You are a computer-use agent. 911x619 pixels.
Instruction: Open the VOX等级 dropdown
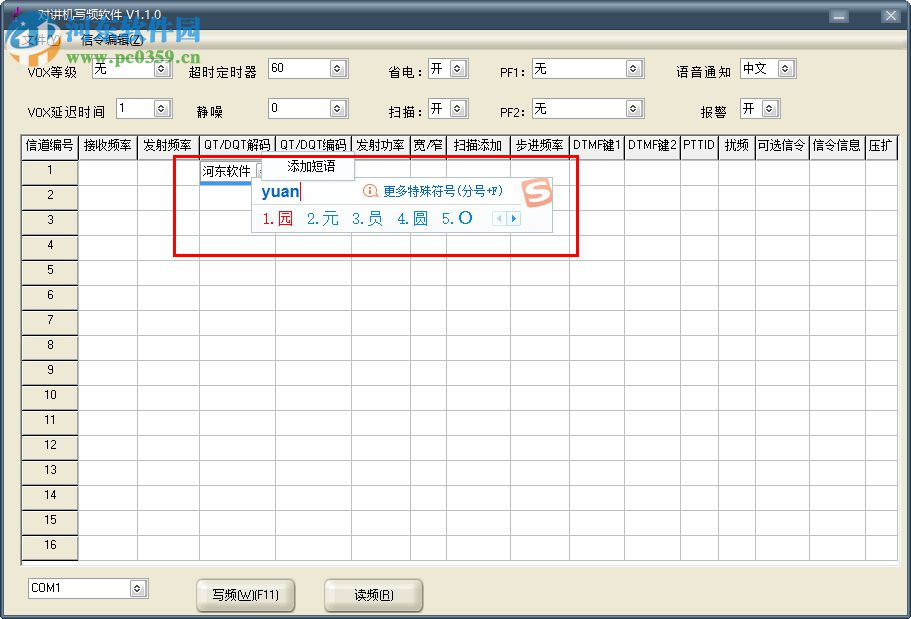click(x=162, y=69)
